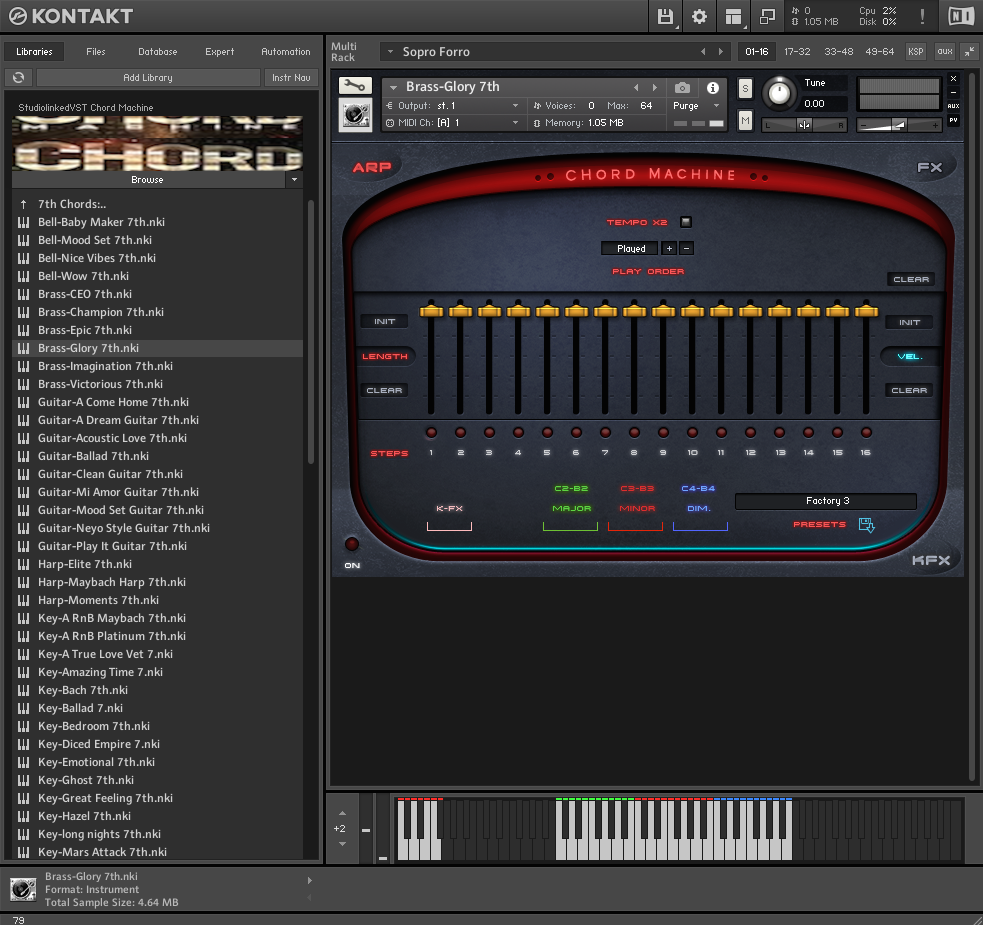Screen dimensions: 983x925
Task: Show instrument info with the i icon
Action: tap(713, 88)
